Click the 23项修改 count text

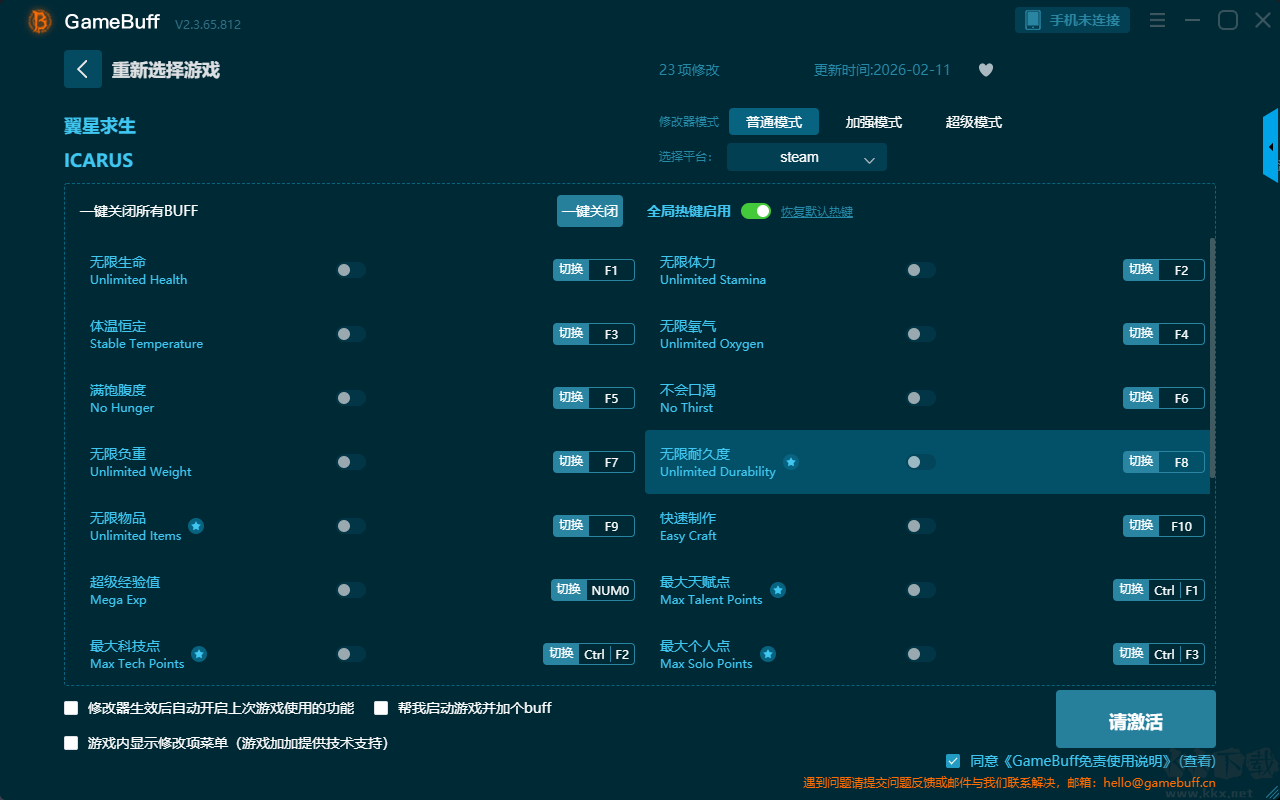(x=689, y=70)
